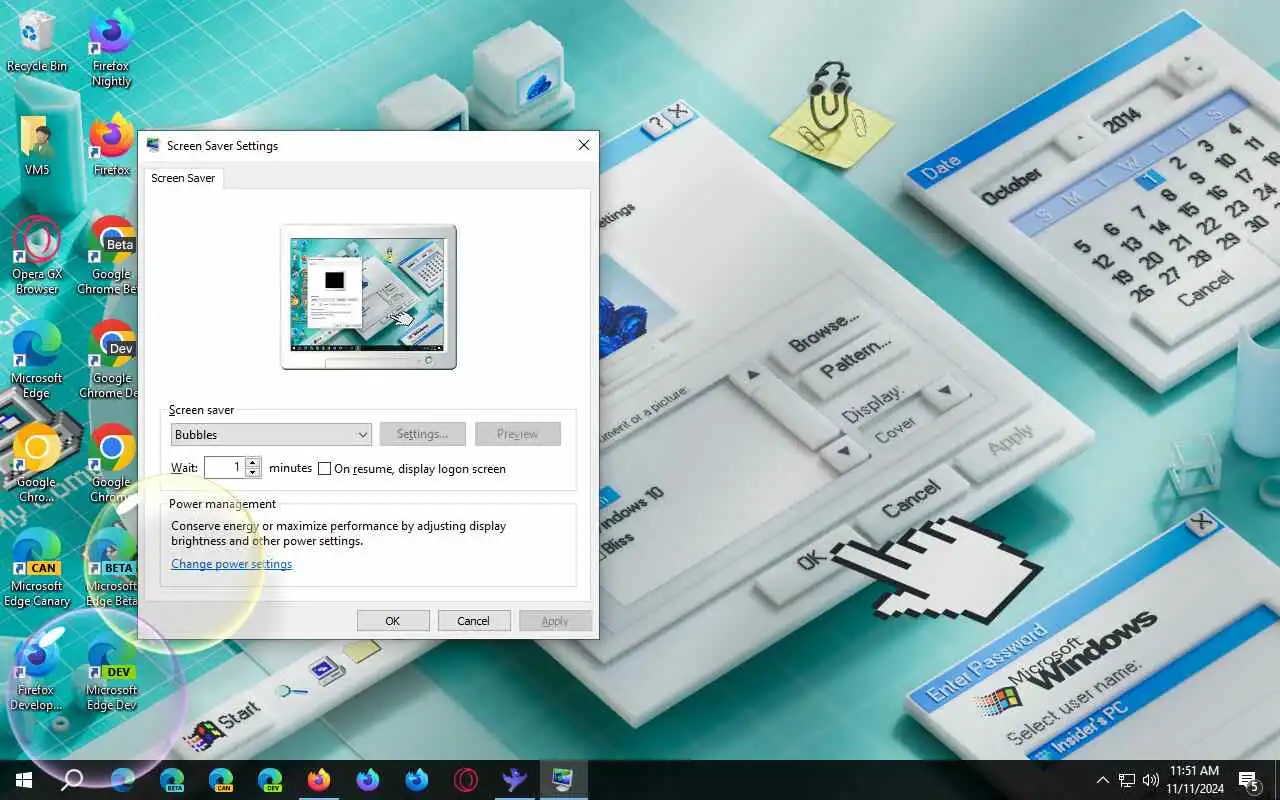
Task: Select the Firefox Developer desktop shortcut
Action: coord(37,672)
